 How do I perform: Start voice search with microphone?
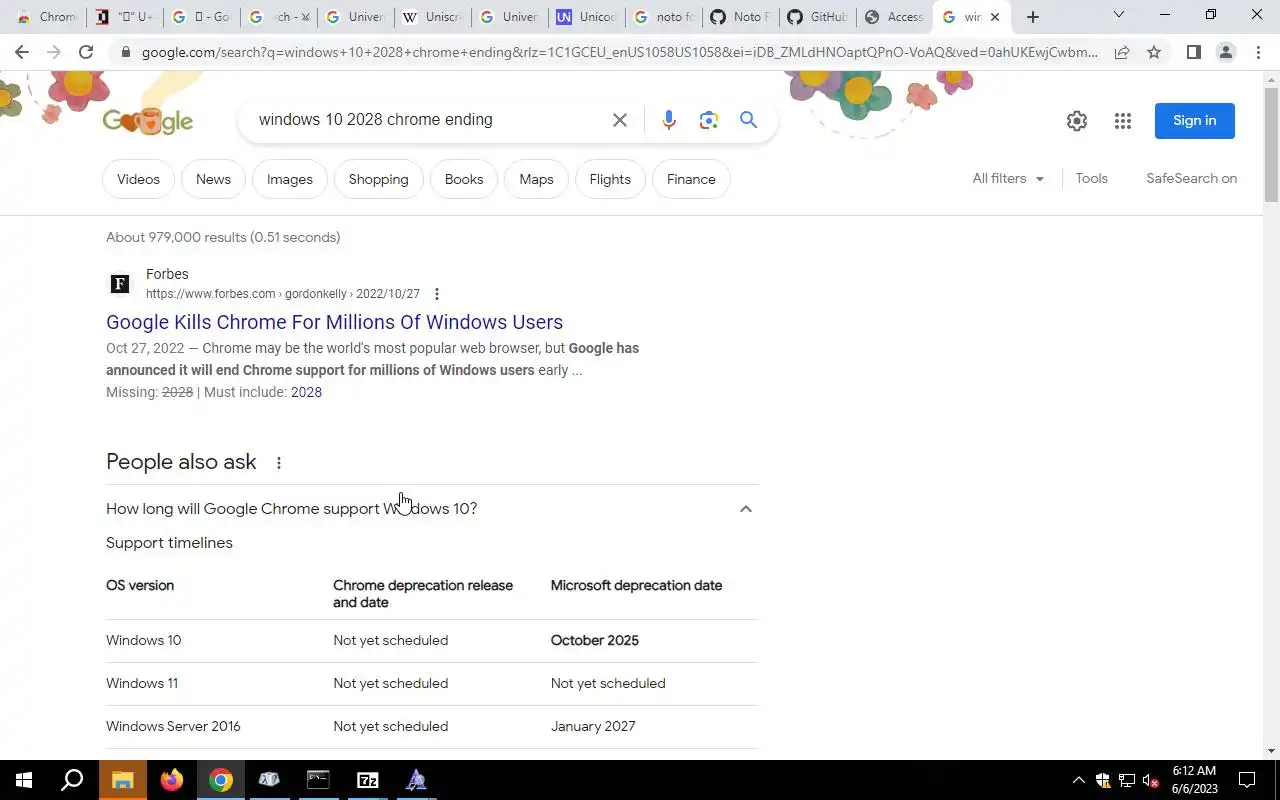pos(669,120)
